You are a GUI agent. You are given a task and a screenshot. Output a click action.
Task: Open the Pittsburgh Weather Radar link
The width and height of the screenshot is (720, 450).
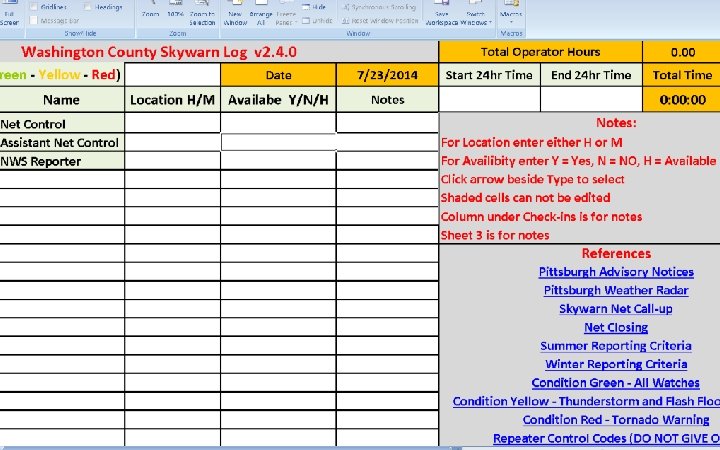click(616, 290)
